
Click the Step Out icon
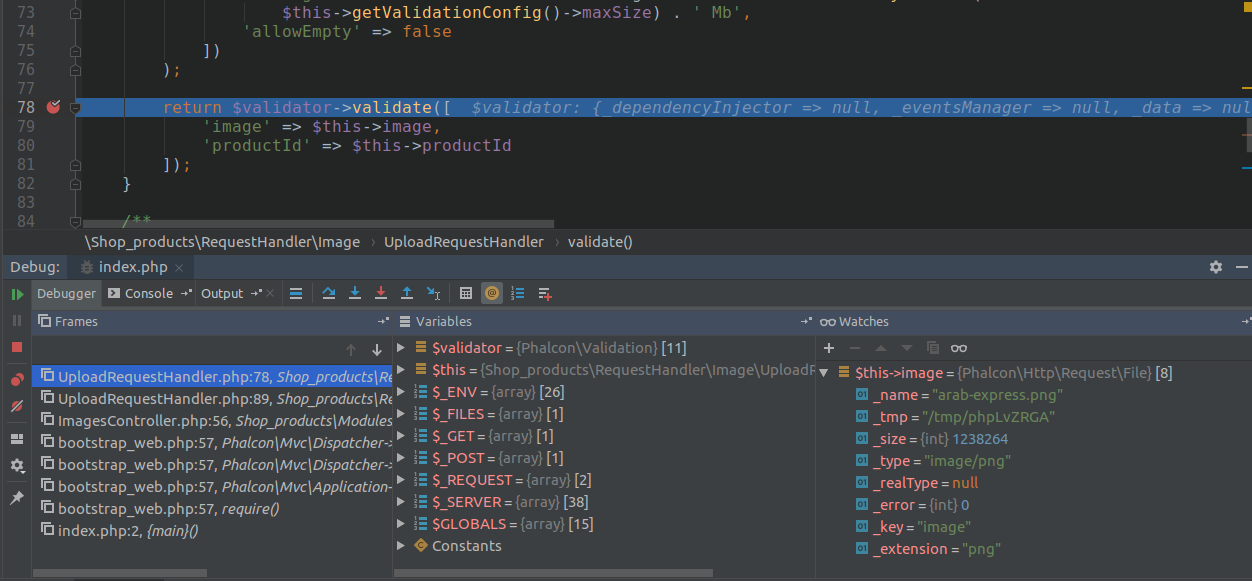click(x=407, y=293)
